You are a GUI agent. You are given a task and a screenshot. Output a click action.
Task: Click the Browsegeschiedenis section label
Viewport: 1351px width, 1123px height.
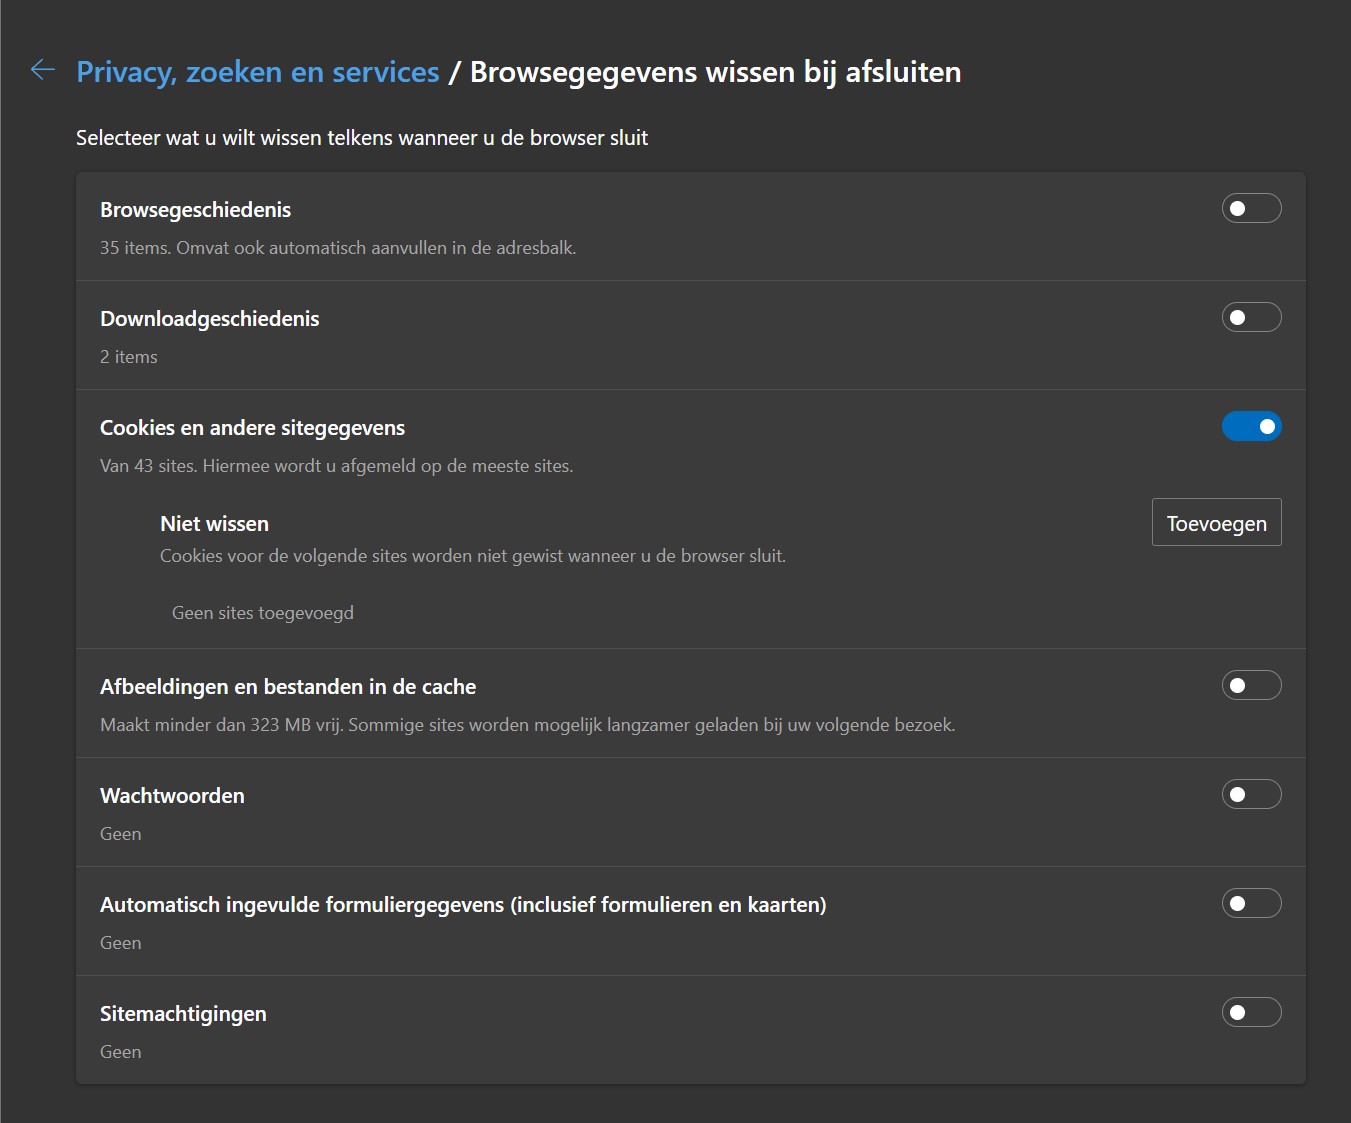click(x=194, y=209)
